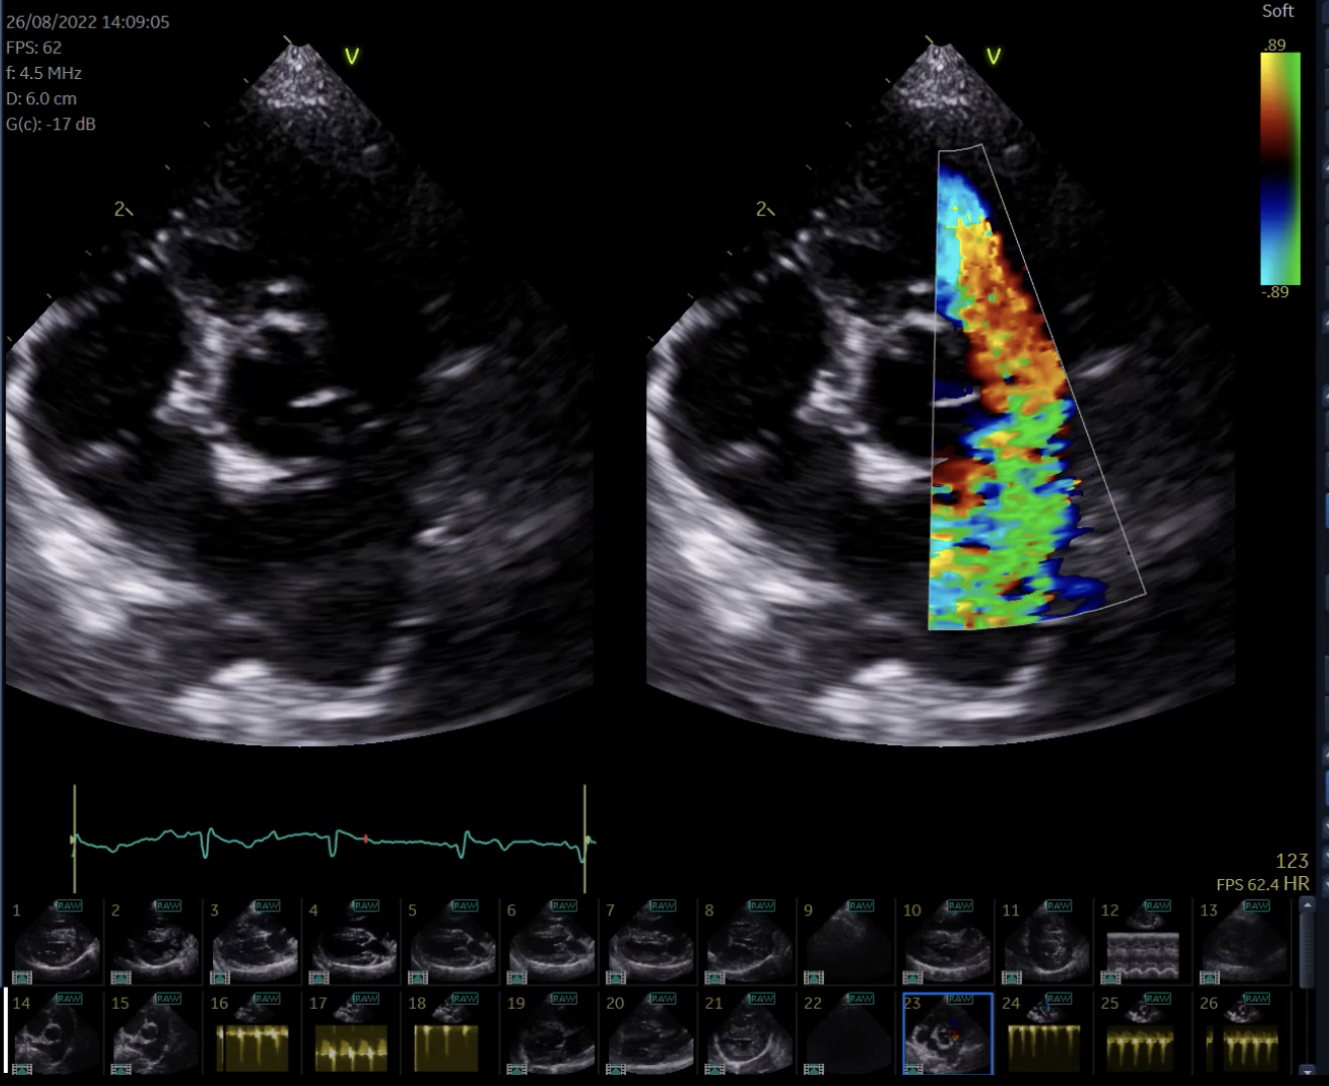Click the red marker on the ECG trace
This screenshot has width=1329, height=1086.
point(366,839)
